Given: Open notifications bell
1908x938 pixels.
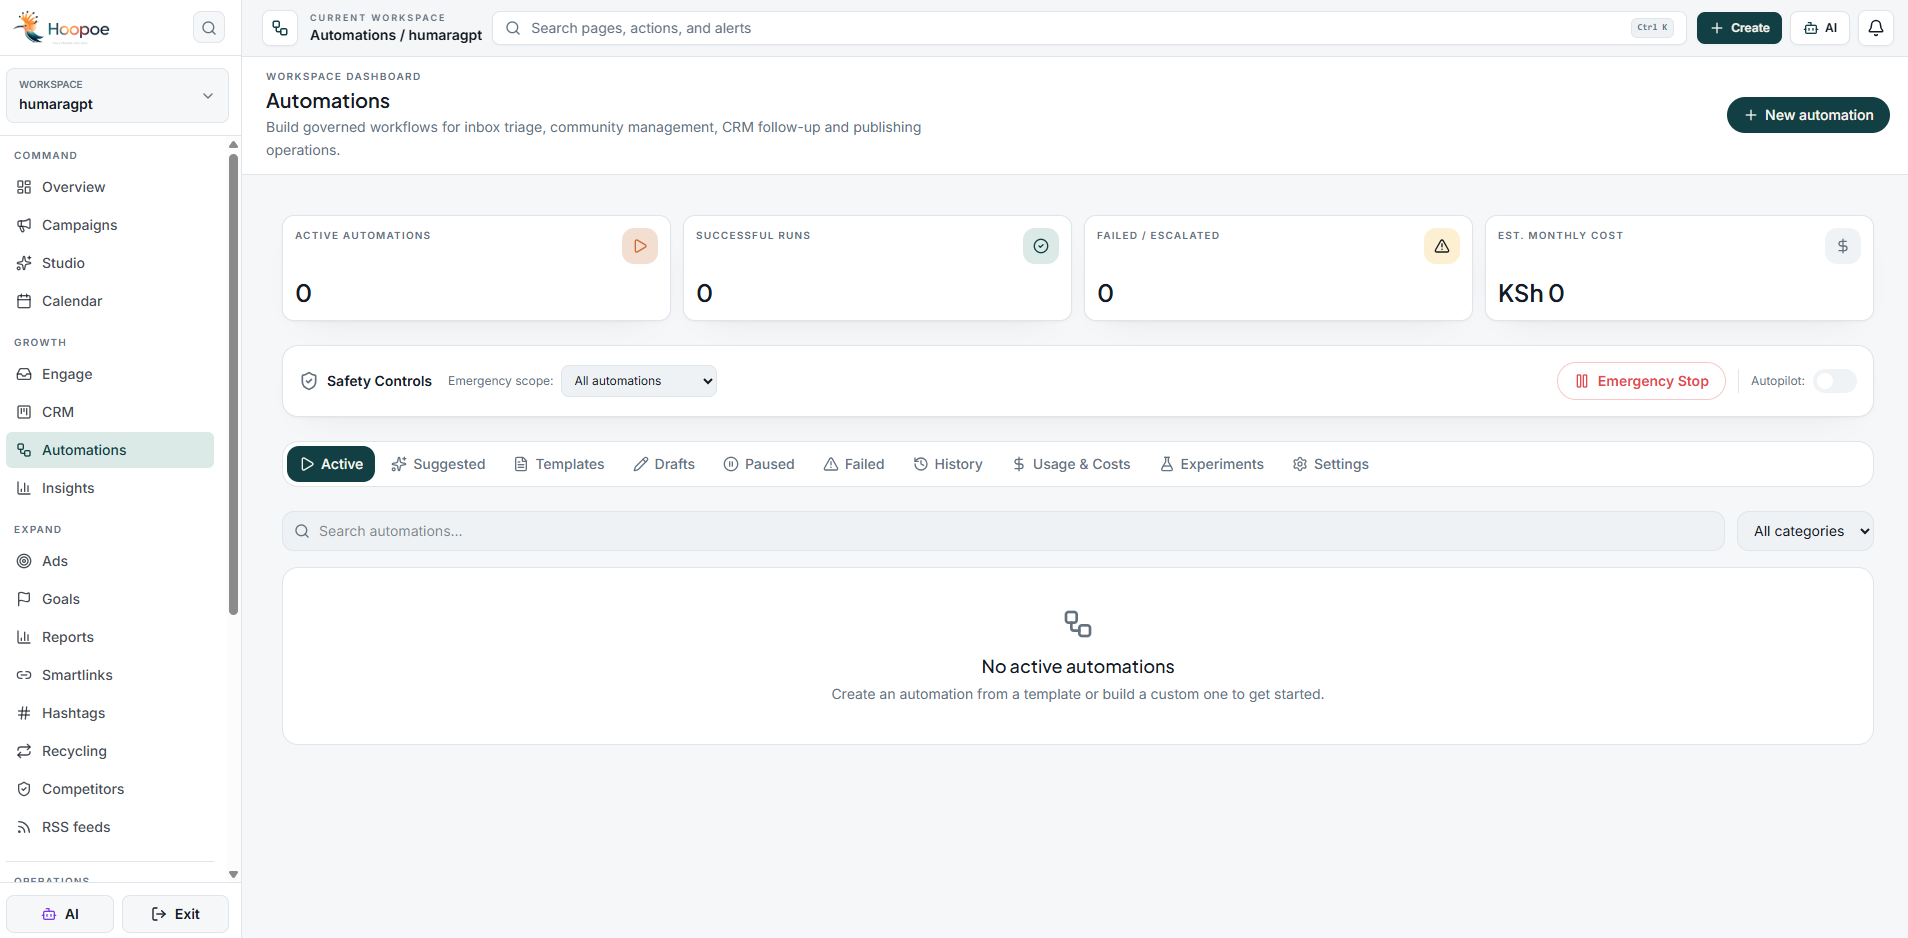Looking at the screenshot, I should coord(1876,28).
